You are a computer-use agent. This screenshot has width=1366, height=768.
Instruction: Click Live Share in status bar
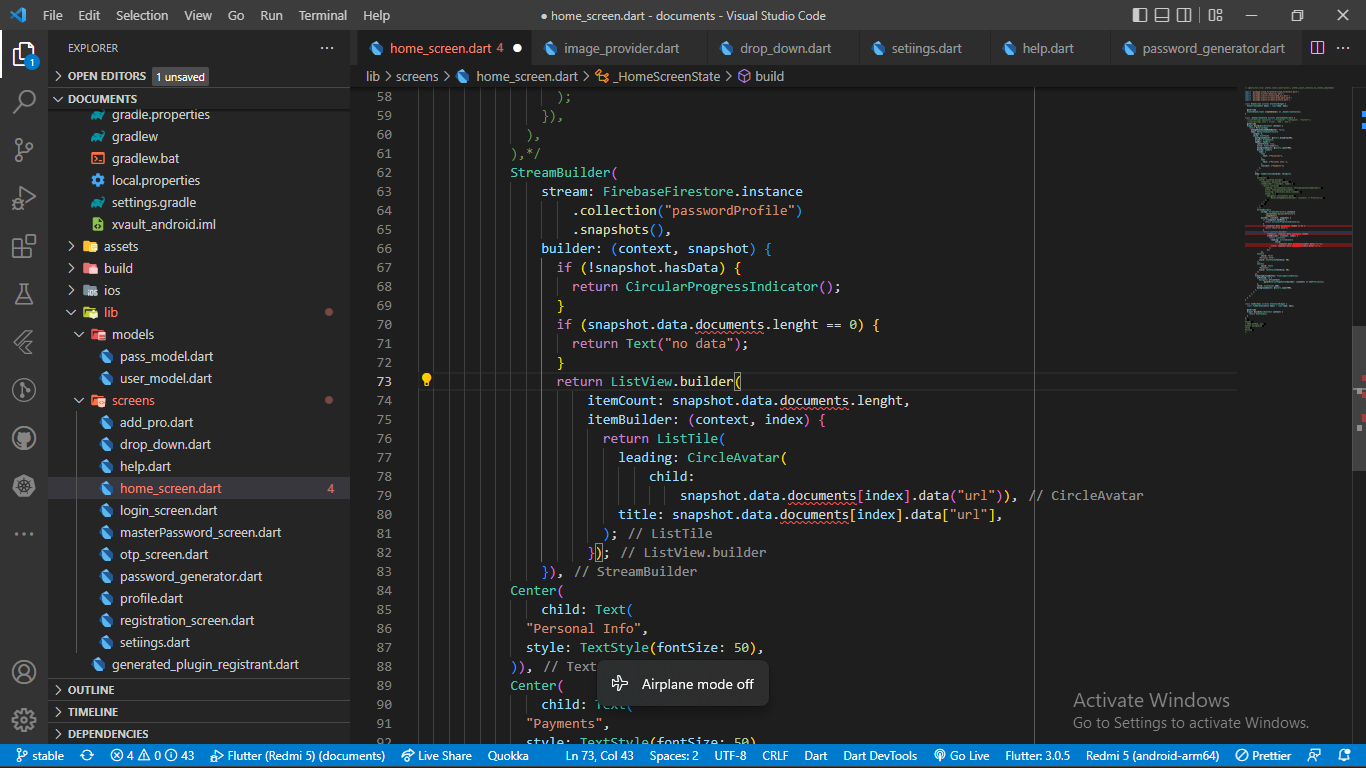tap(436, 756)
